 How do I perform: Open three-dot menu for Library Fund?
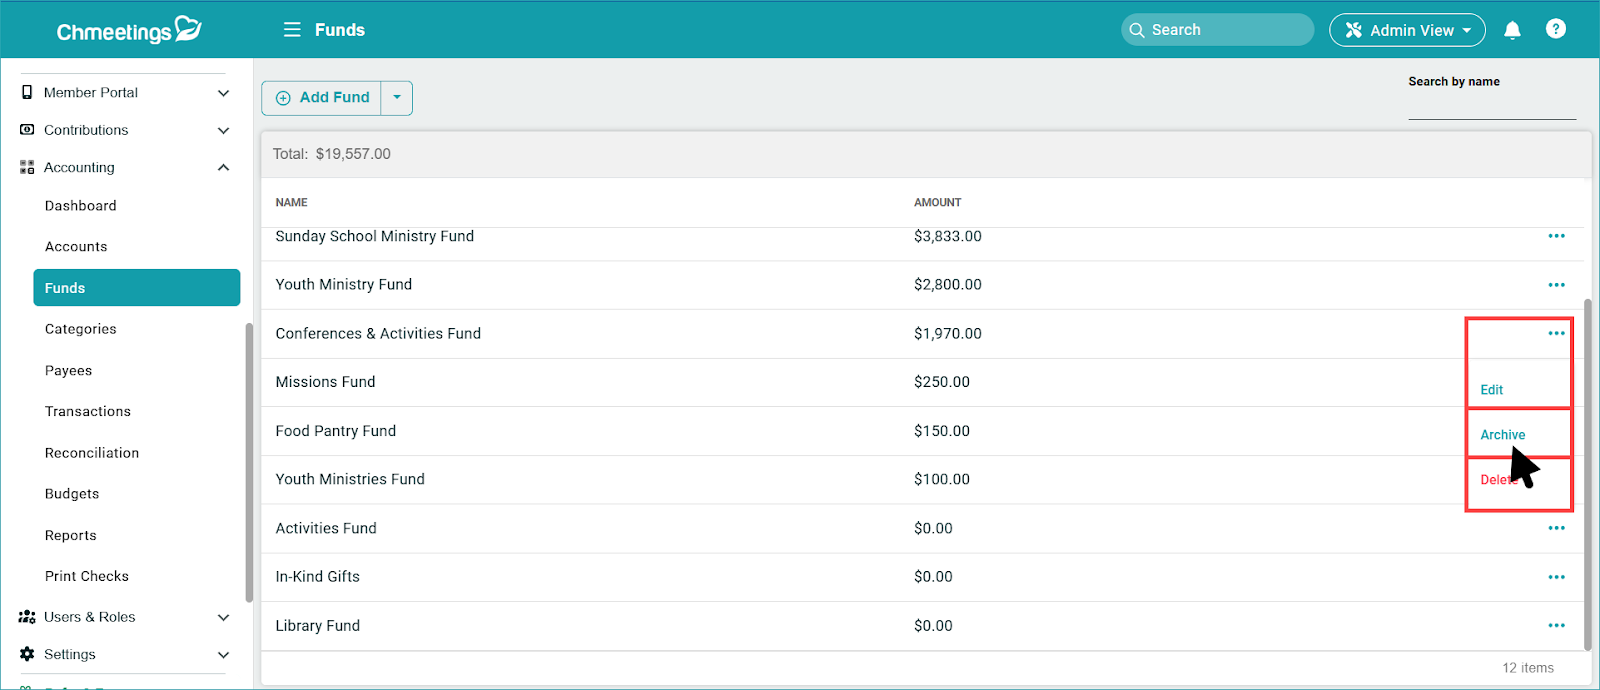1556,626
